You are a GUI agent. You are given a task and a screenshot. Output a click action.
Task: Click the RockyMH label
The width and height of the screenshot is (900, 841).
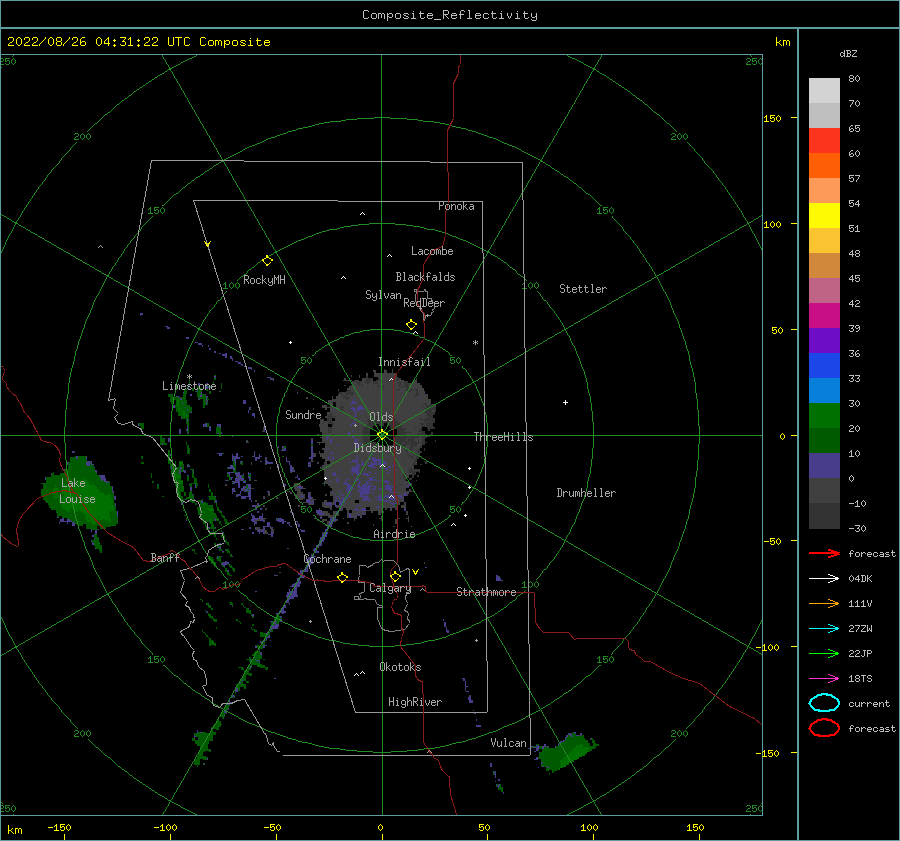264,280
